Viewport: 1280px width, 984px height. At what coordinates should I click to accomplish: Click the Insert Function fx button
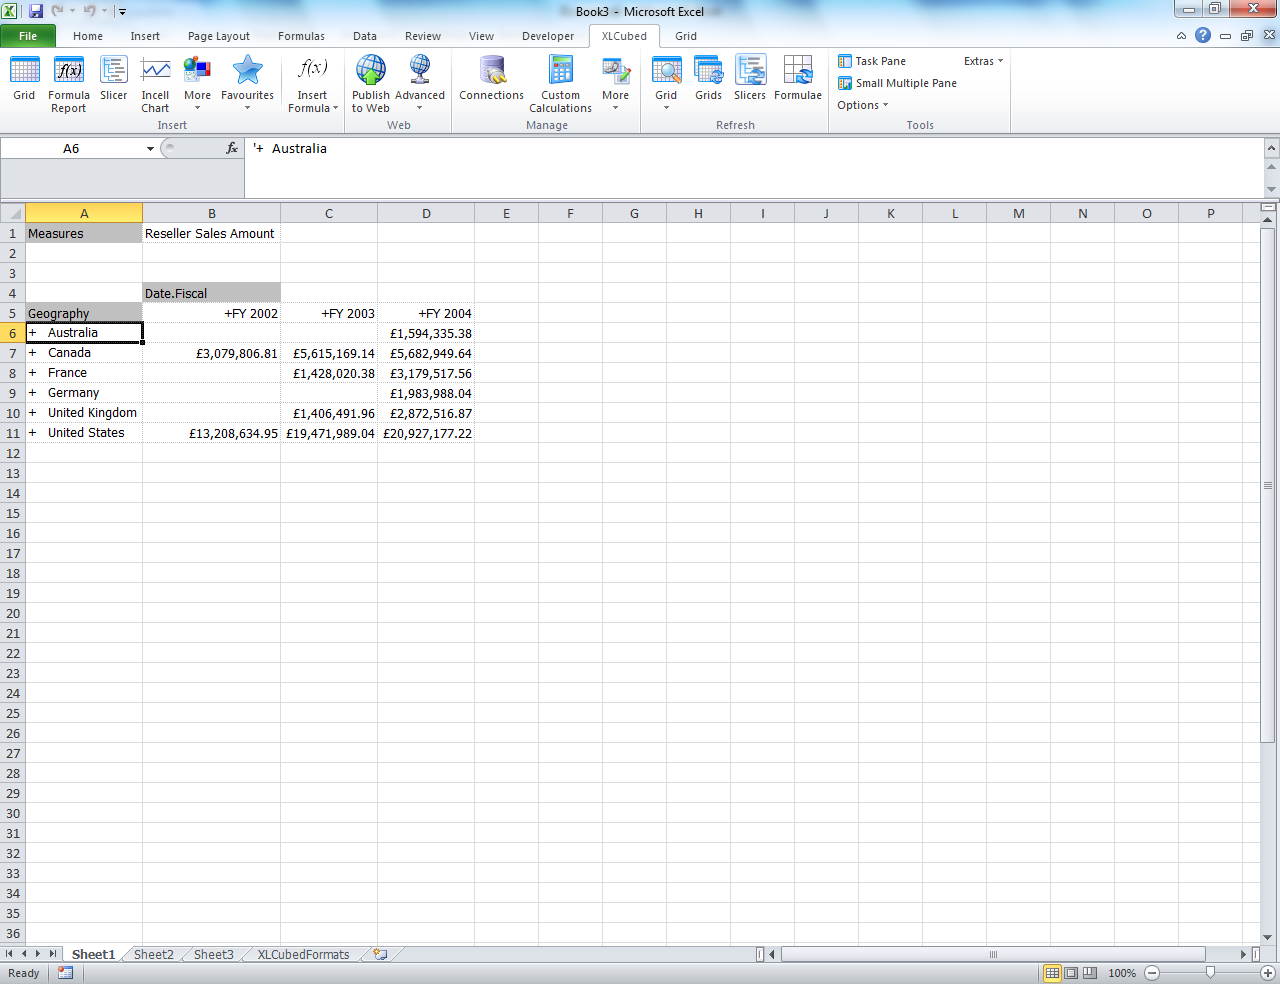tap(232, 148)
